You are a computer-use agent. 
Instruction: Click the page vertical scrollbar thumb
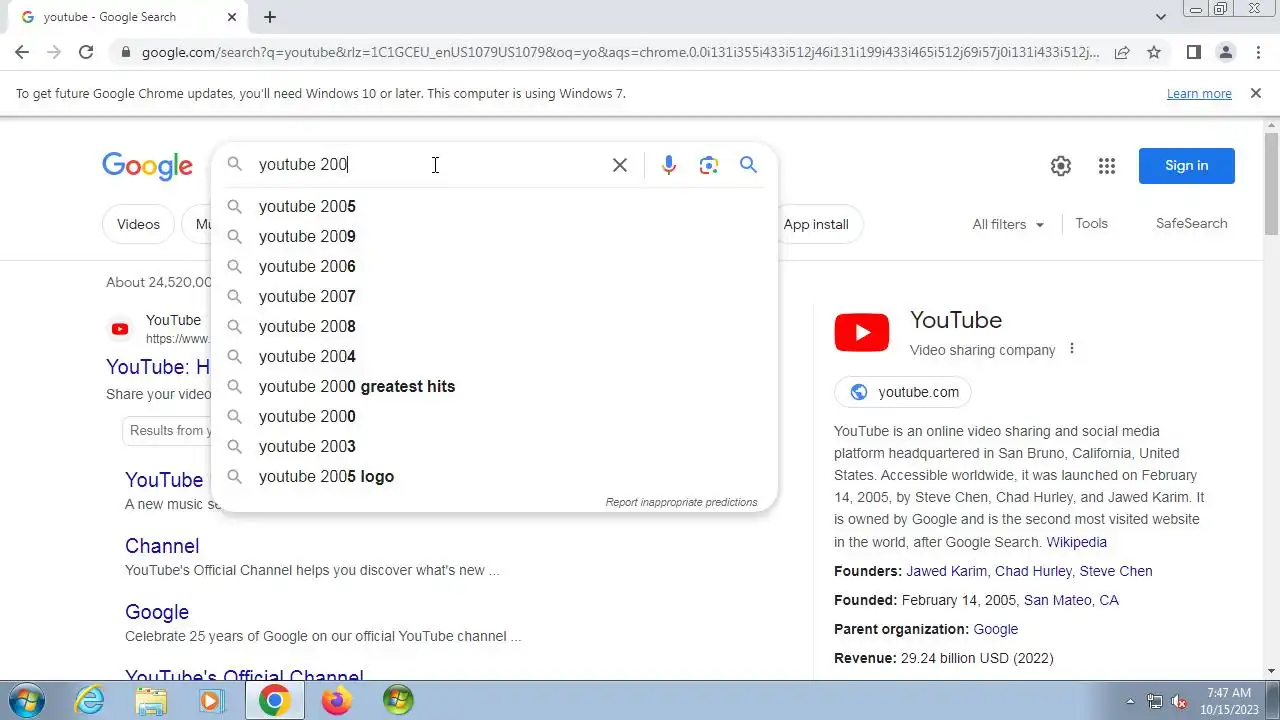point(1271,185)
